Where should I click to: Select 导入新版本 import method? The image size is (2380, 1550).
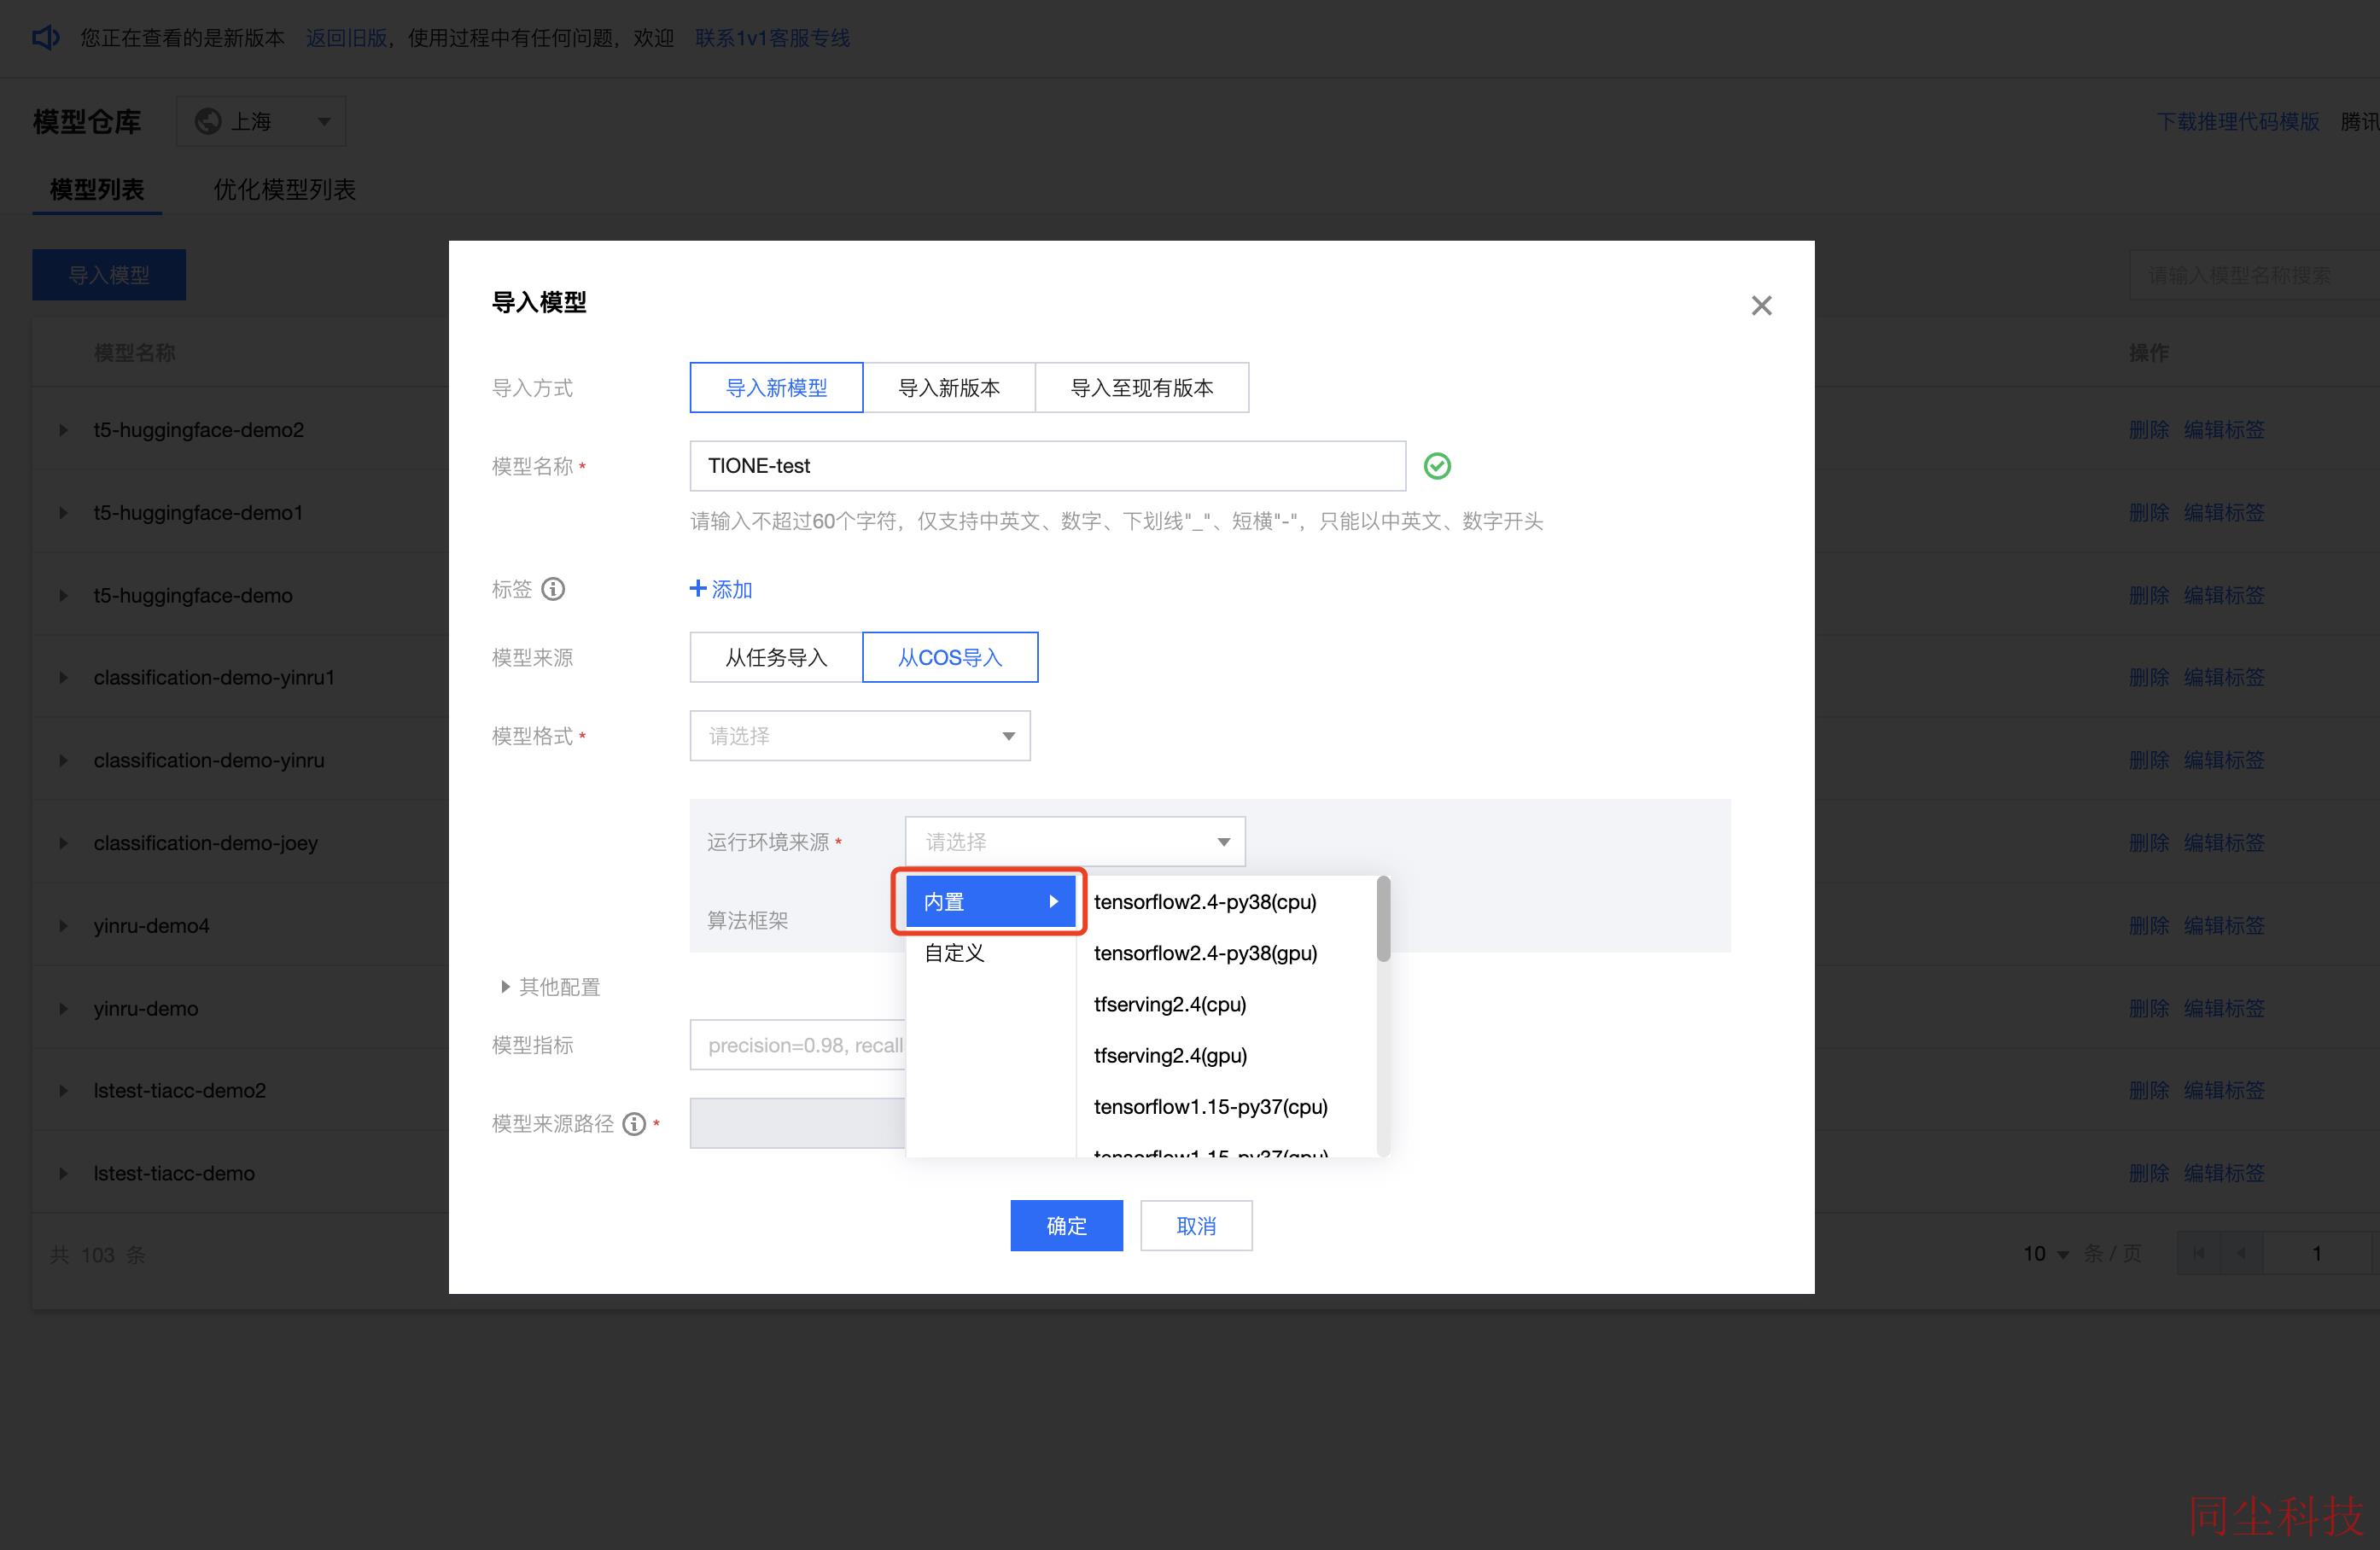[949, 387]
